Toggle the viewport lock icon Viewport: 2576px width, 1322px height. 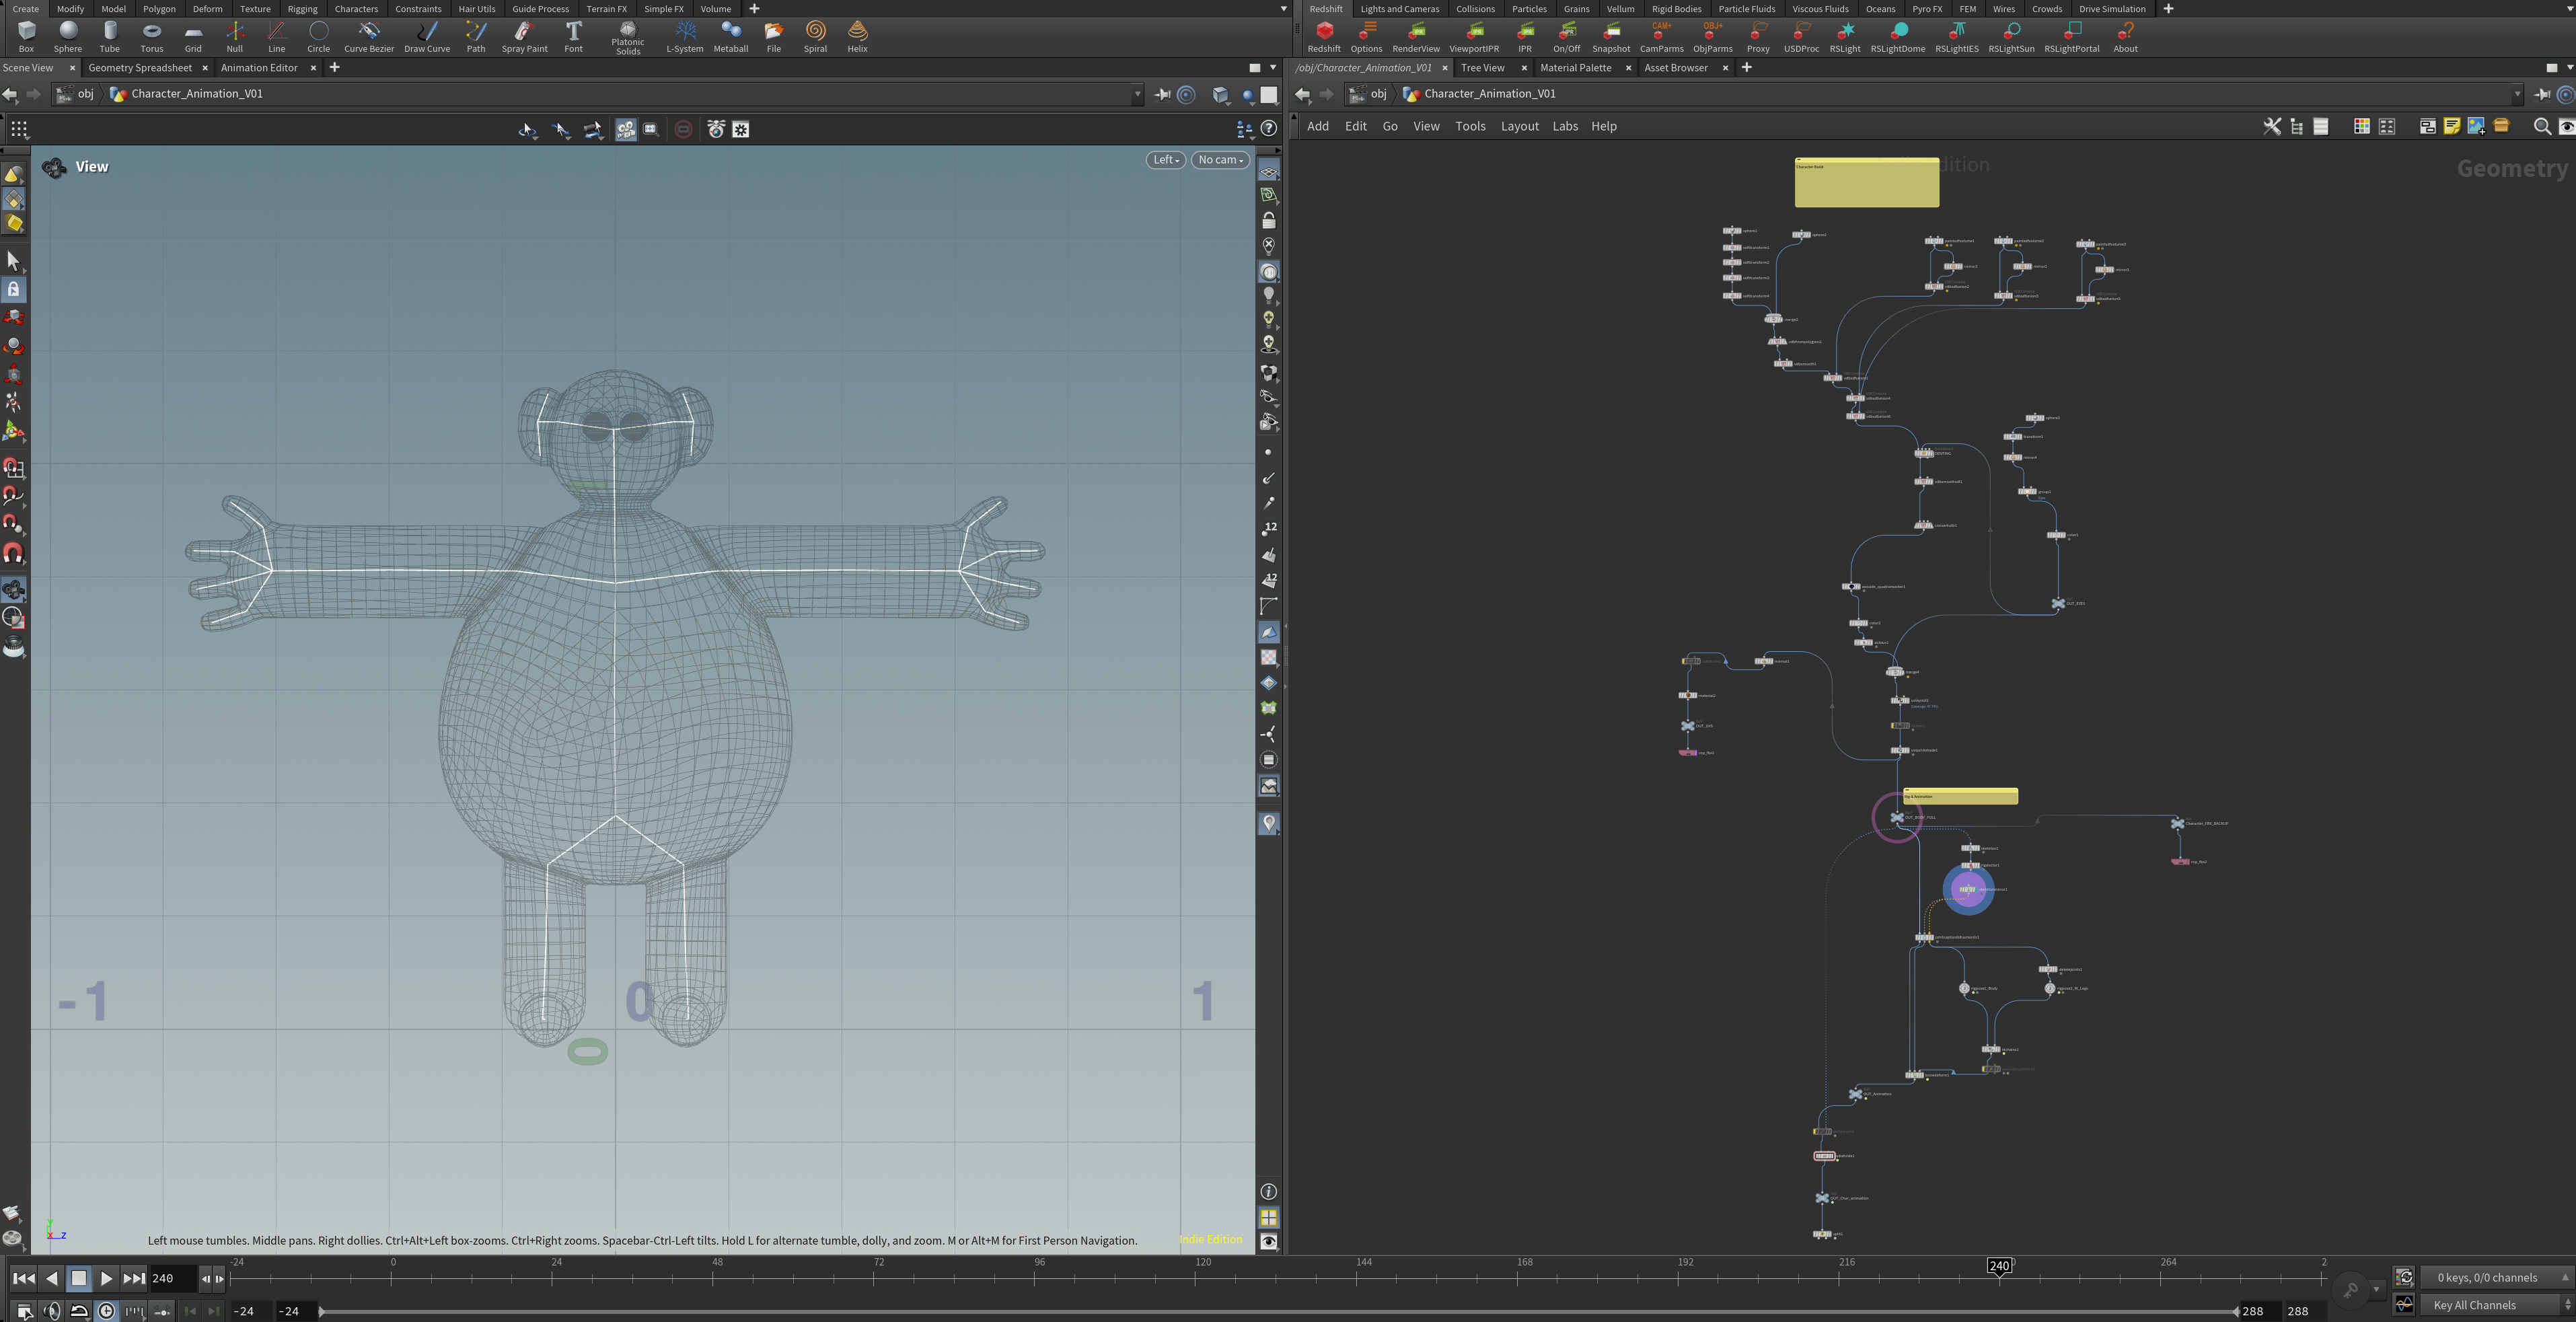point(1269,220)
